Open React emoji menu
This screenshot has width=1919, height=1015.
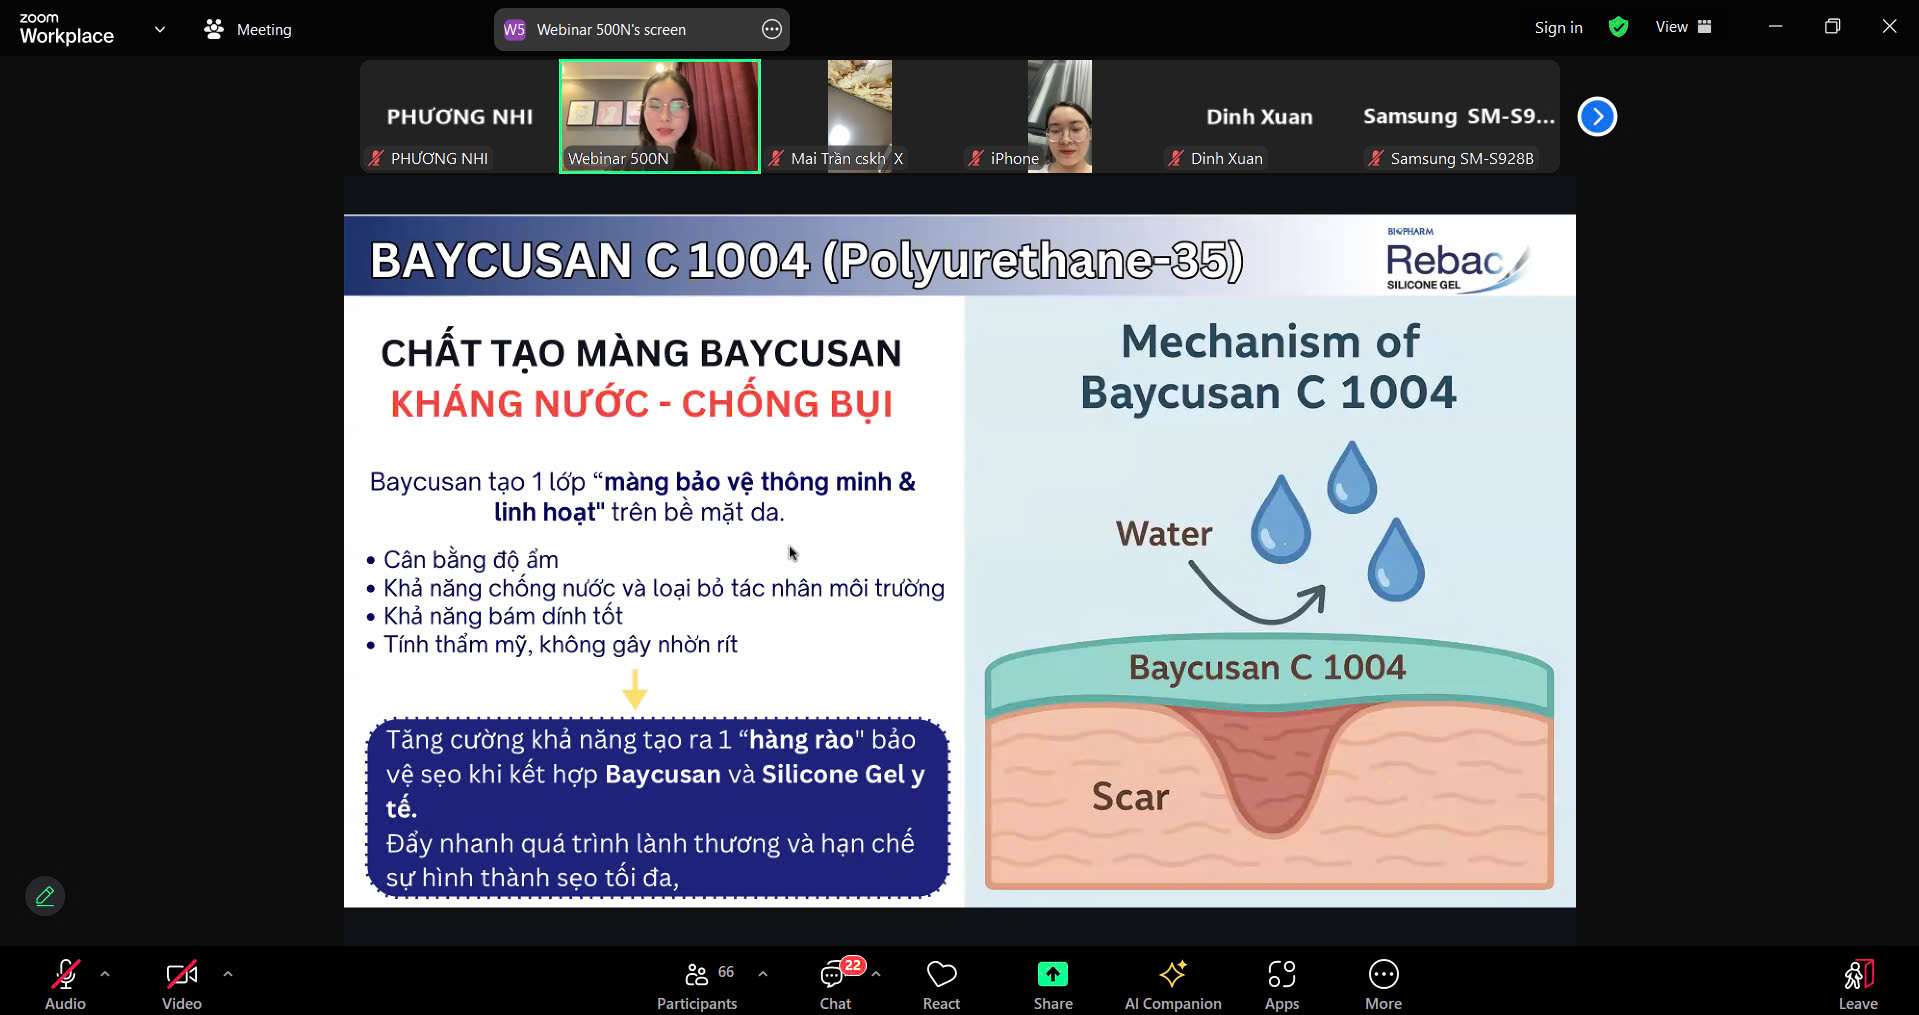(941, 984)
